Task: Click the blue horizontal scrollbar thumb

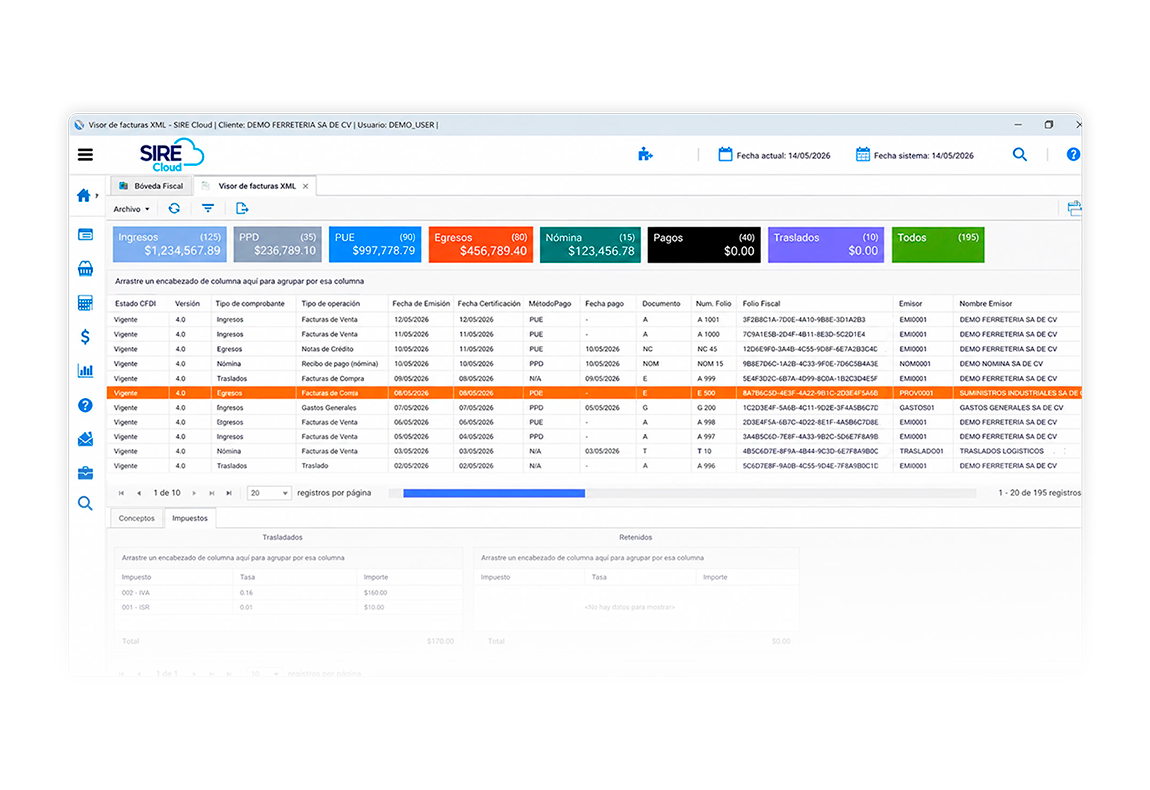Action: pyautogui.click(x=494, y=493)
